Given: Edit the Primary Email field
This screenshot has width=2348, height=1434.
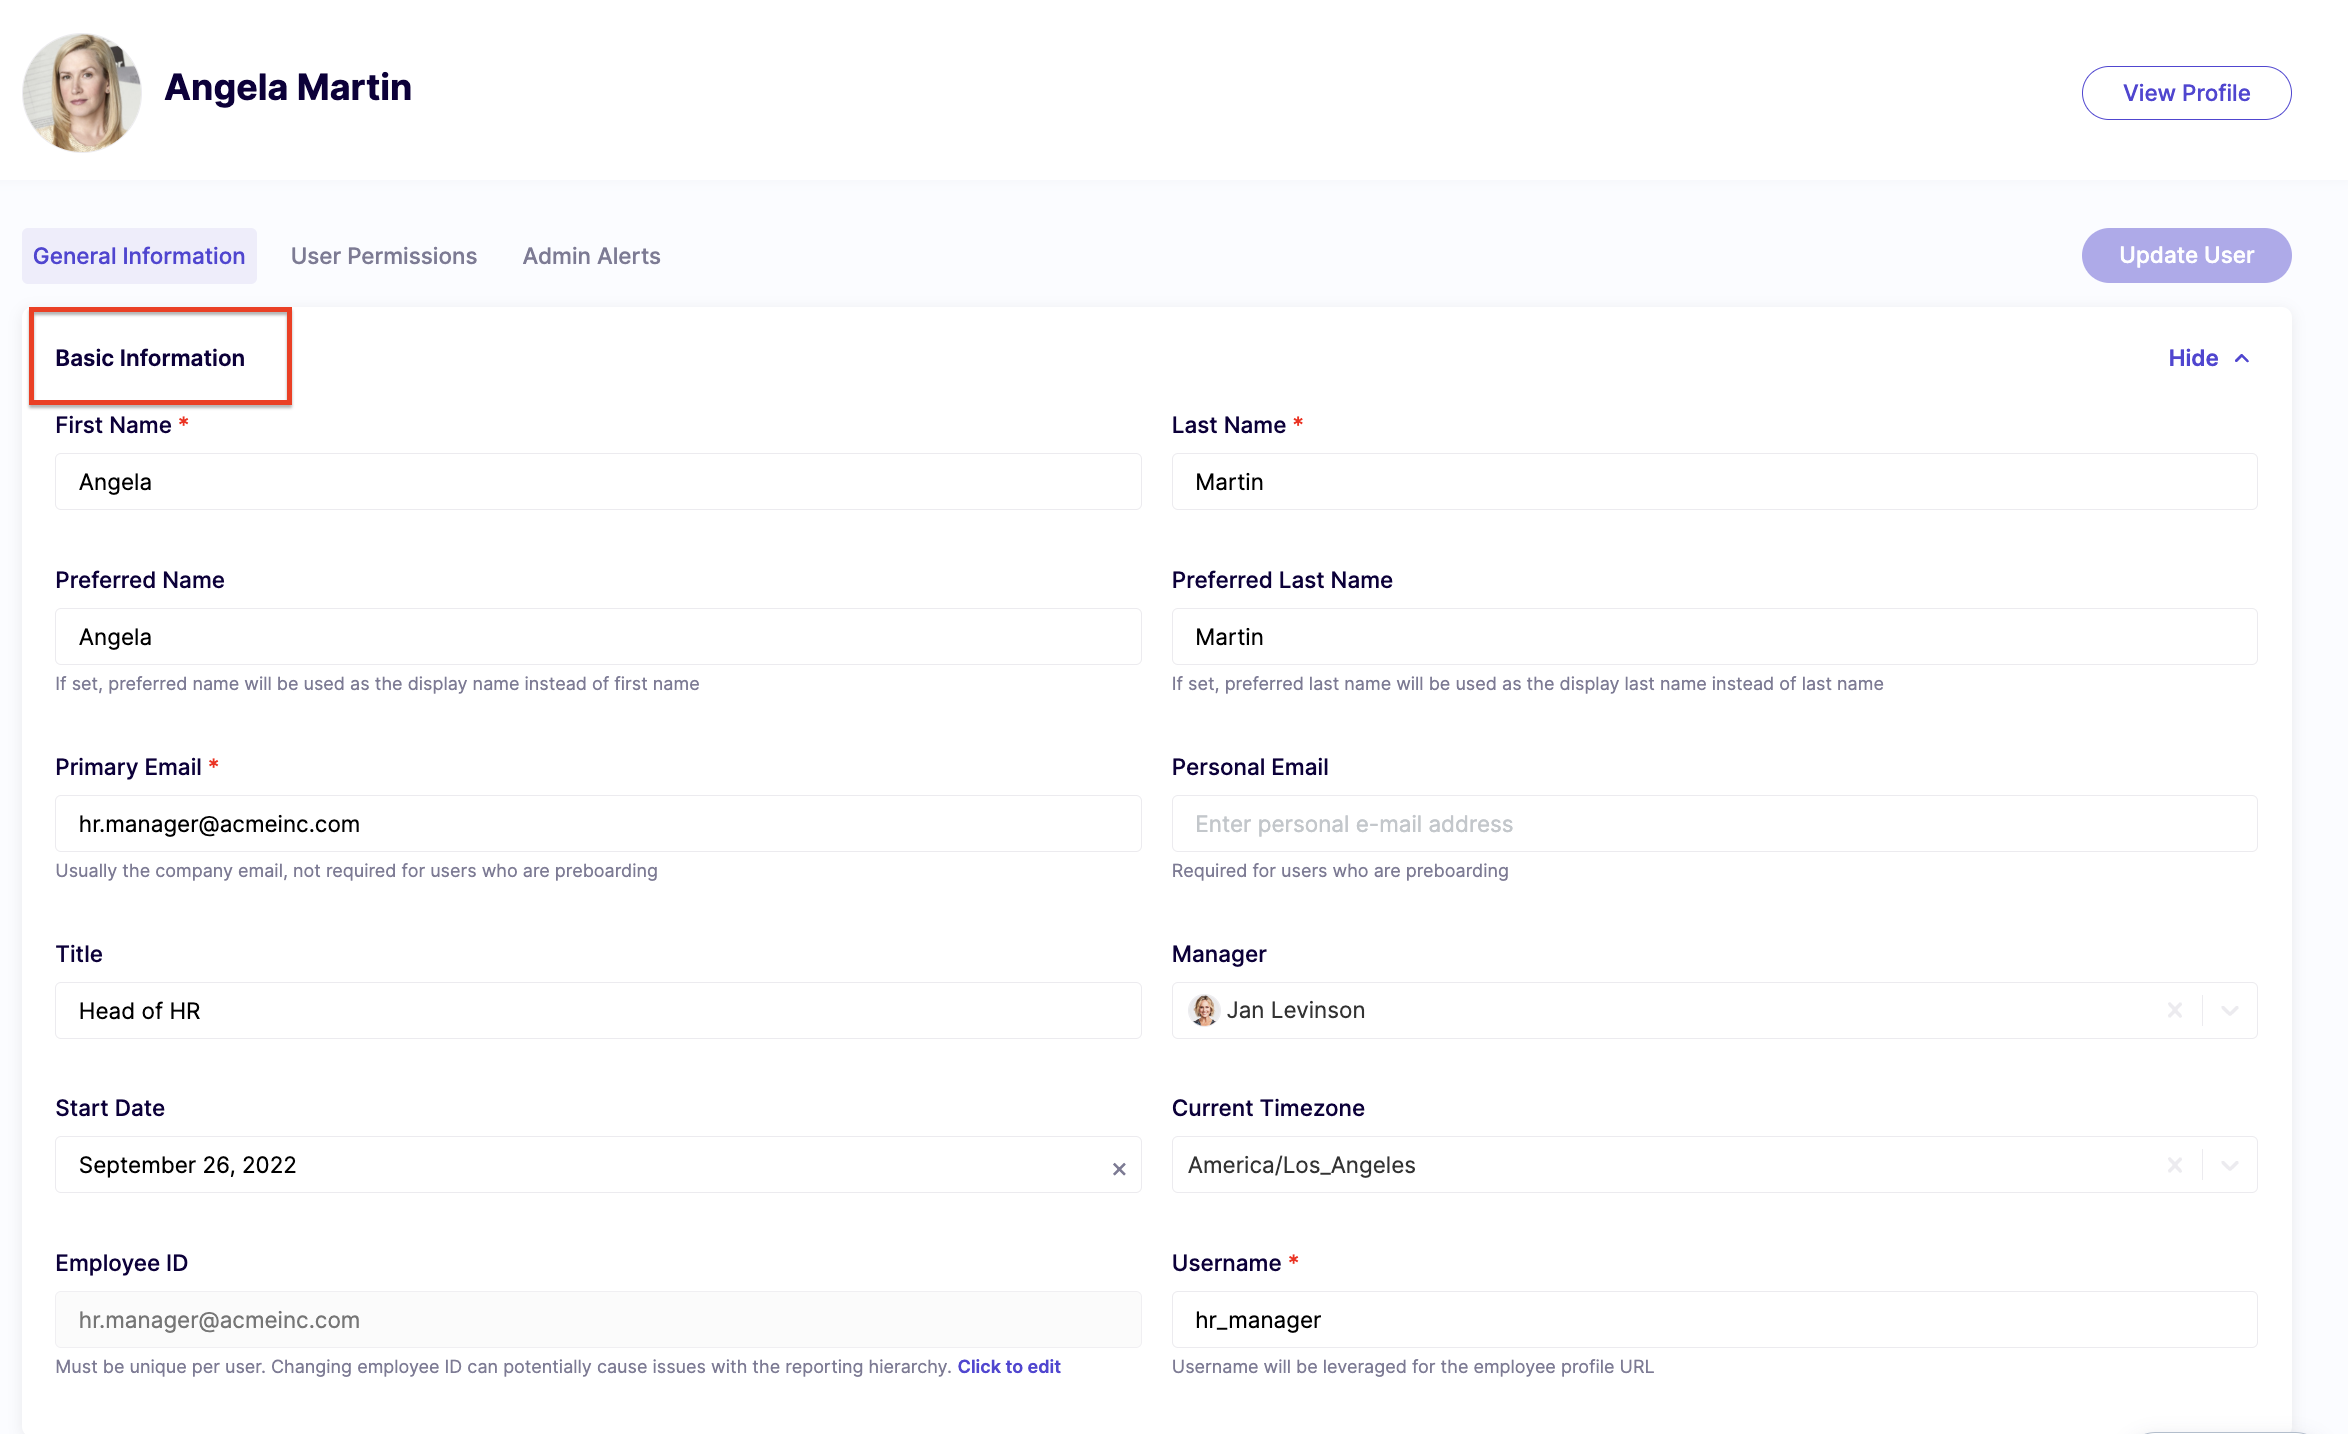Looking at the screenshot, I should point(598,824).
